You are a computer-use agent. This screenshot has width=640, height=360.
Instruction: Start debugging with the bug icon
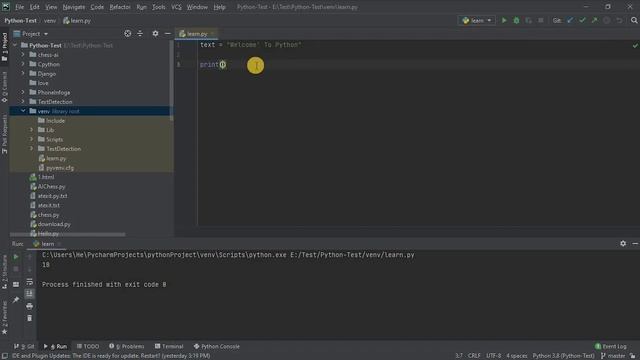(x=516, y=20)
